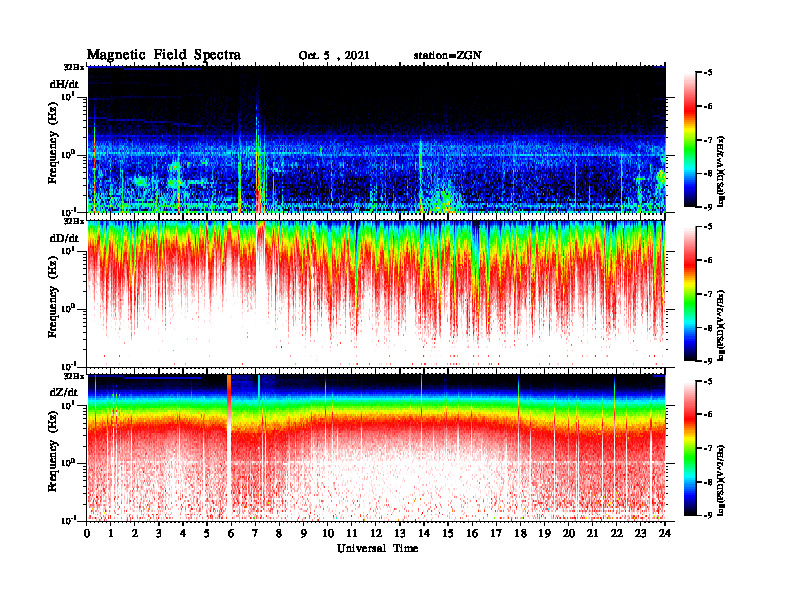792x612 pixels.
Task: Click the log(PSD) label beside dZ/dt color bar
Action: click(721, 480)
